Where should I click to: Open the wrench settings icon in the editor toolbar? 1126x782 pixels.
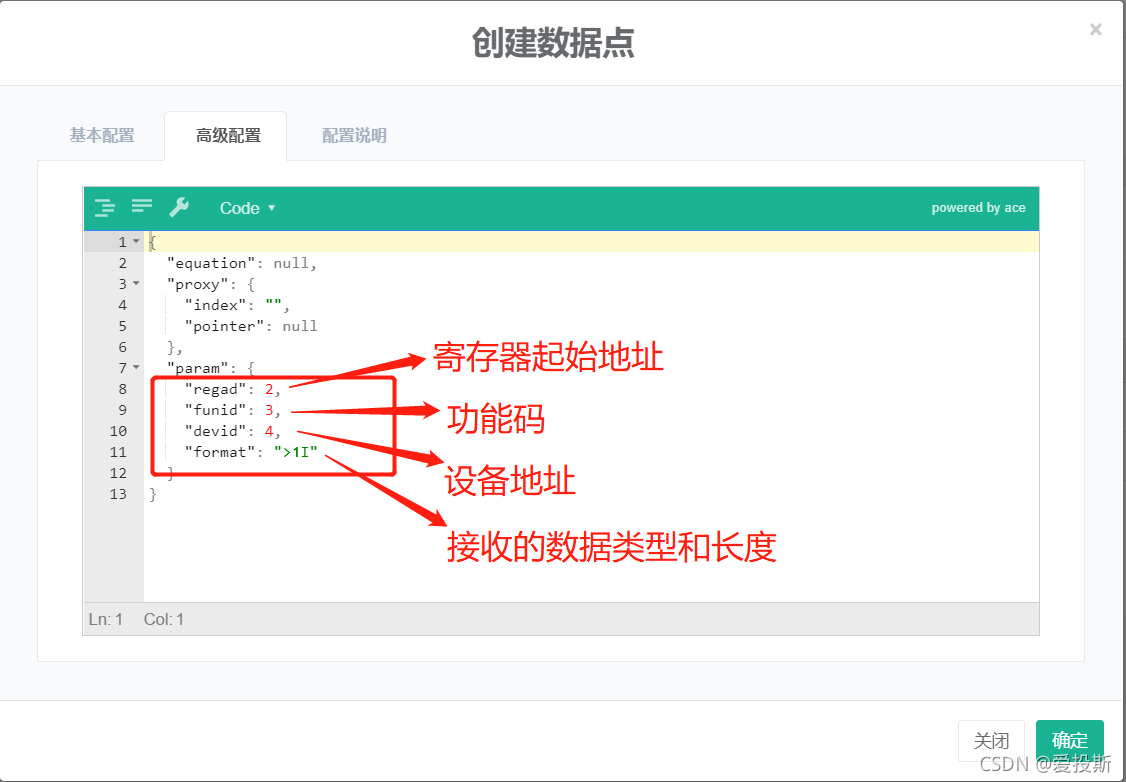(180, 207)
